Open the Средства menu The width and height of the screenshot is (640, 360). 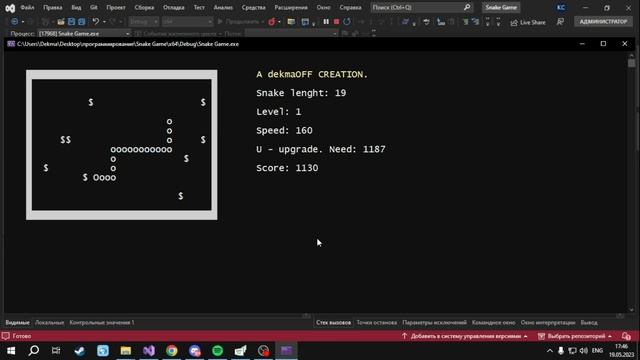click(x=253, y=7)
